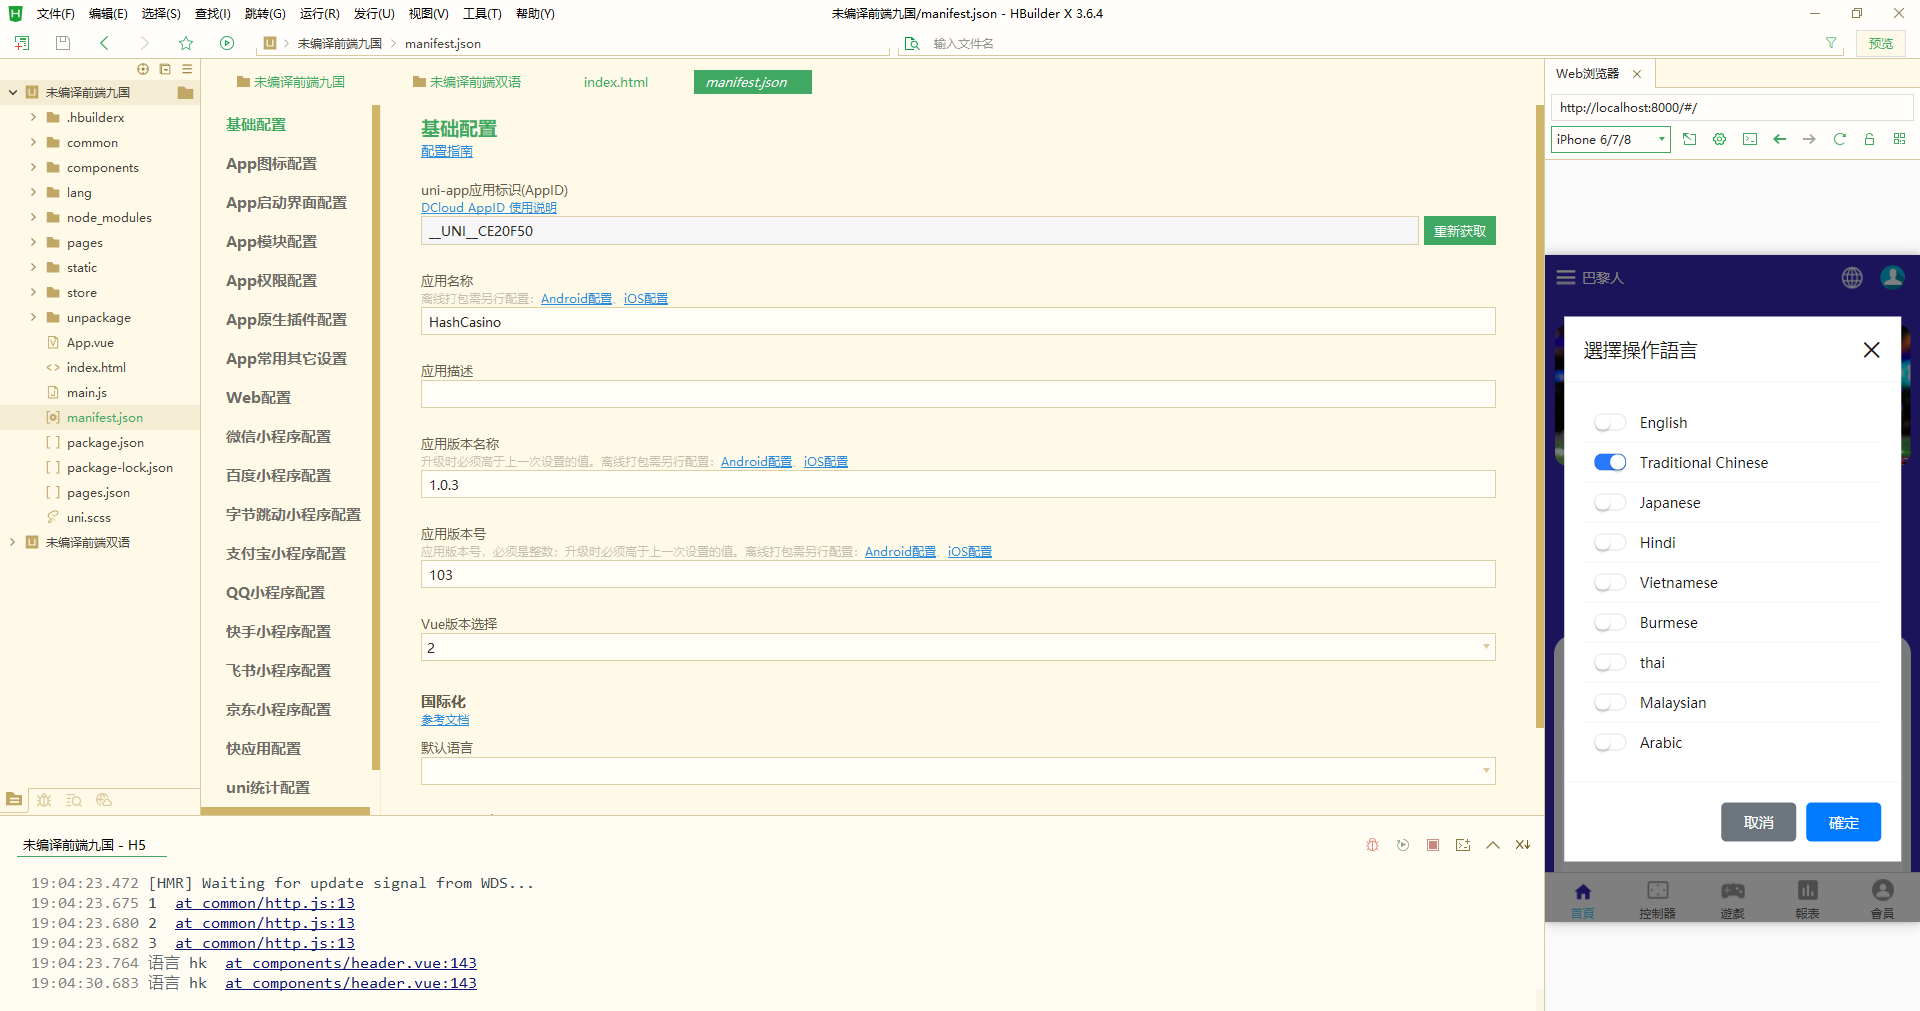Close the language selection dialog
Viewport: 1920px width, 1011px height.
1871,350
